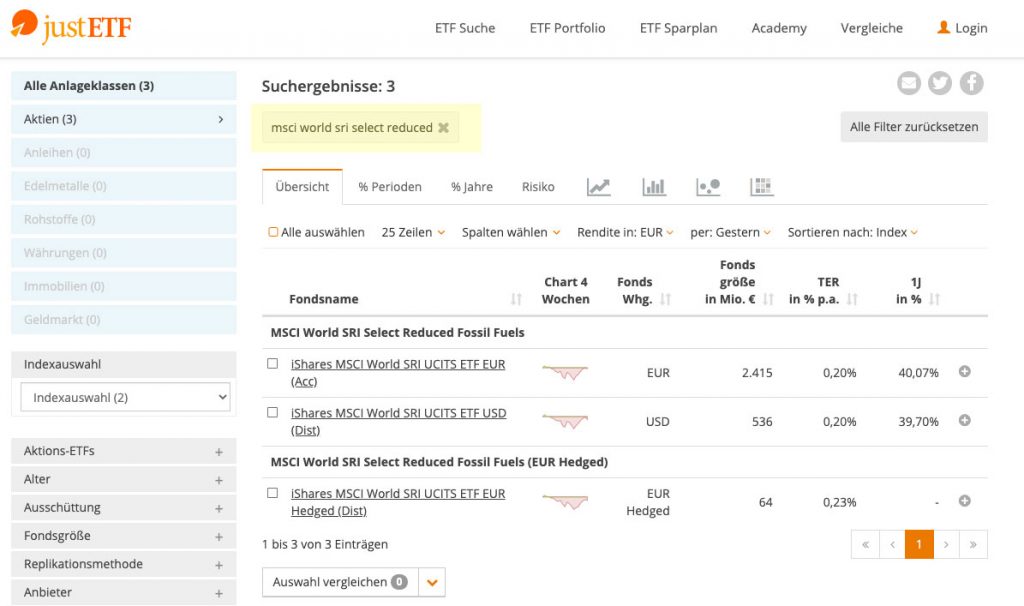Image resolution: width=1024 pixels, height=606 pixels.
Task: Open the heatmap grid view tab
Action: pos(761,187)
